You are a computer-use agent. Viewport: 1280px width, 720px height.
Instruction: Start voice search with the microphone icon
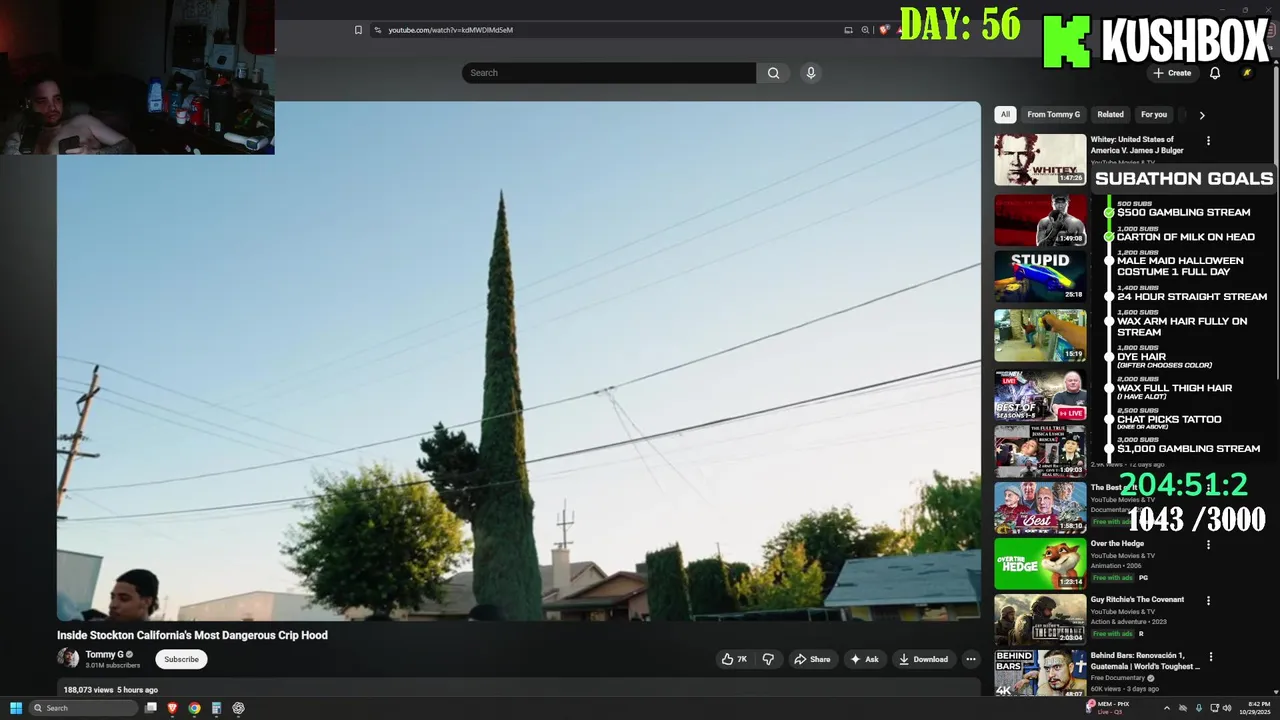click(811, 73)
